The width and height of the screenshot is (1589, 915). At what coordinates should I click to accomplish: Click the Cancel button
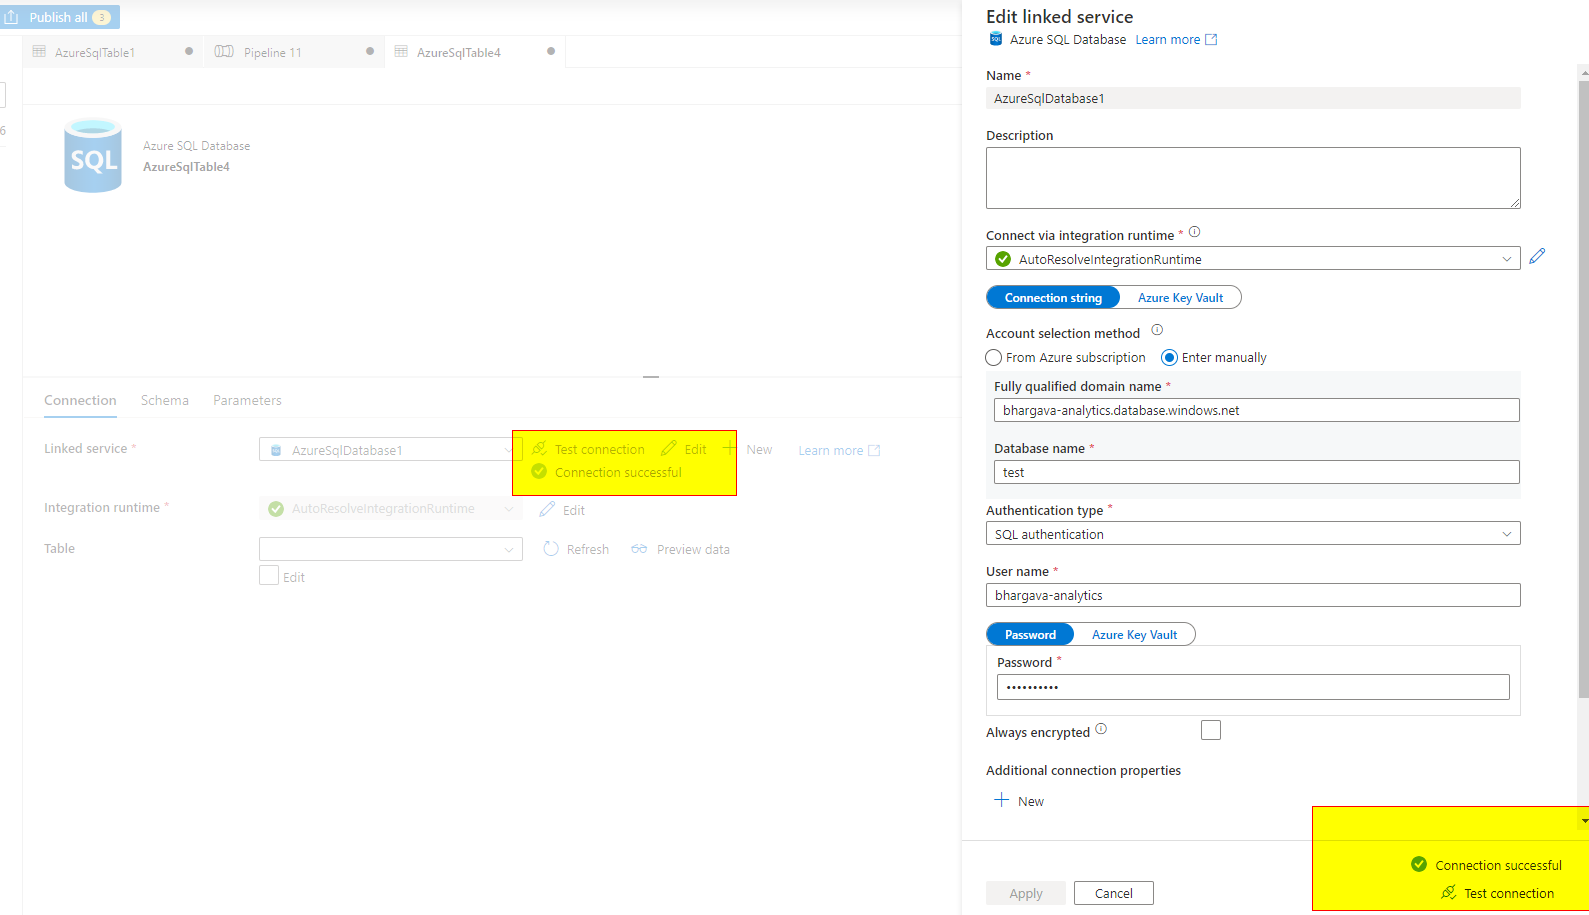coord(1113,893)
